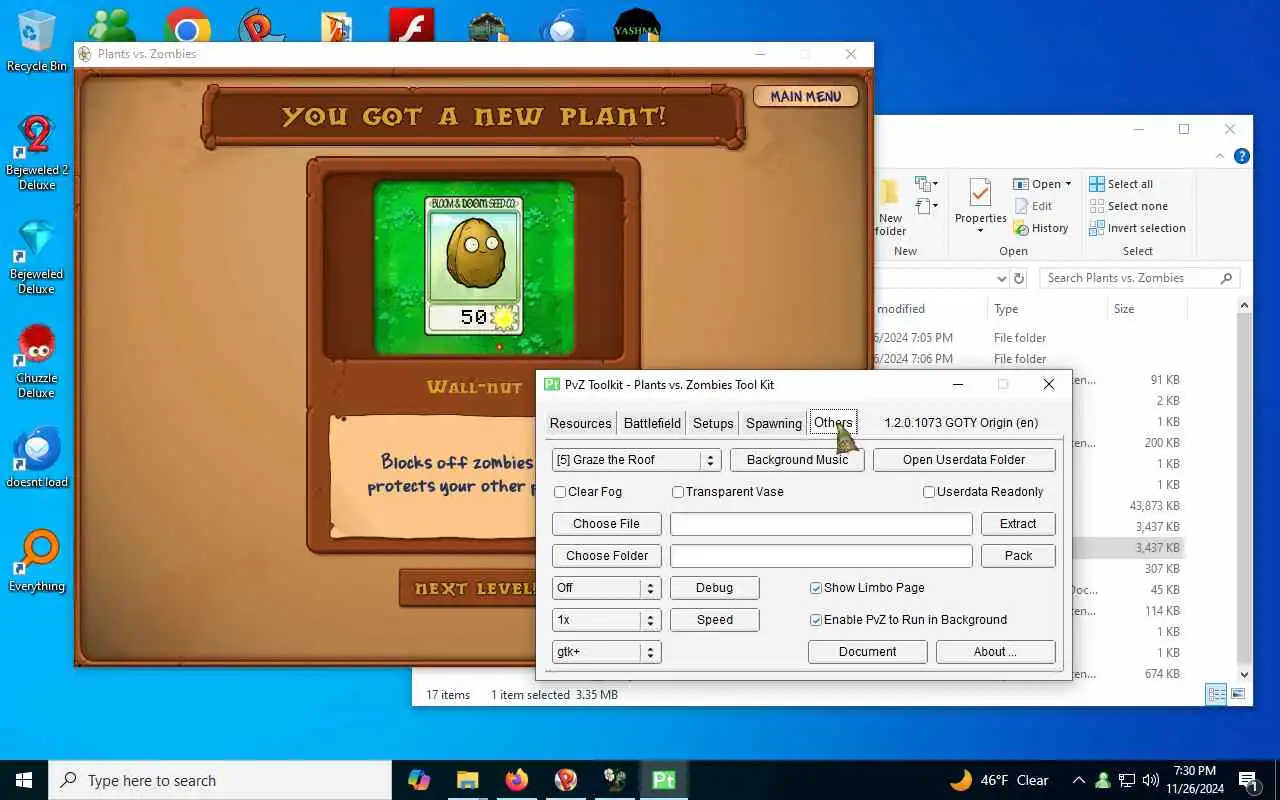Click the Explorer help question mark icon
Screen dimensions: 1280x800
(1242, 156)
